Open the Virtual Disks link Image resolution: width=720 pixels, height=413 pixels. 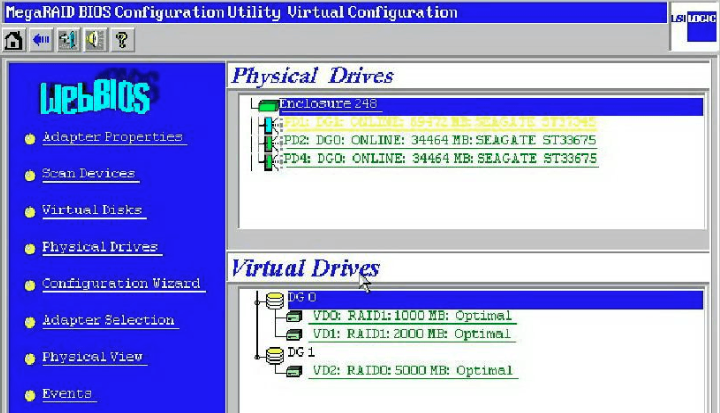tap(92, 210)
